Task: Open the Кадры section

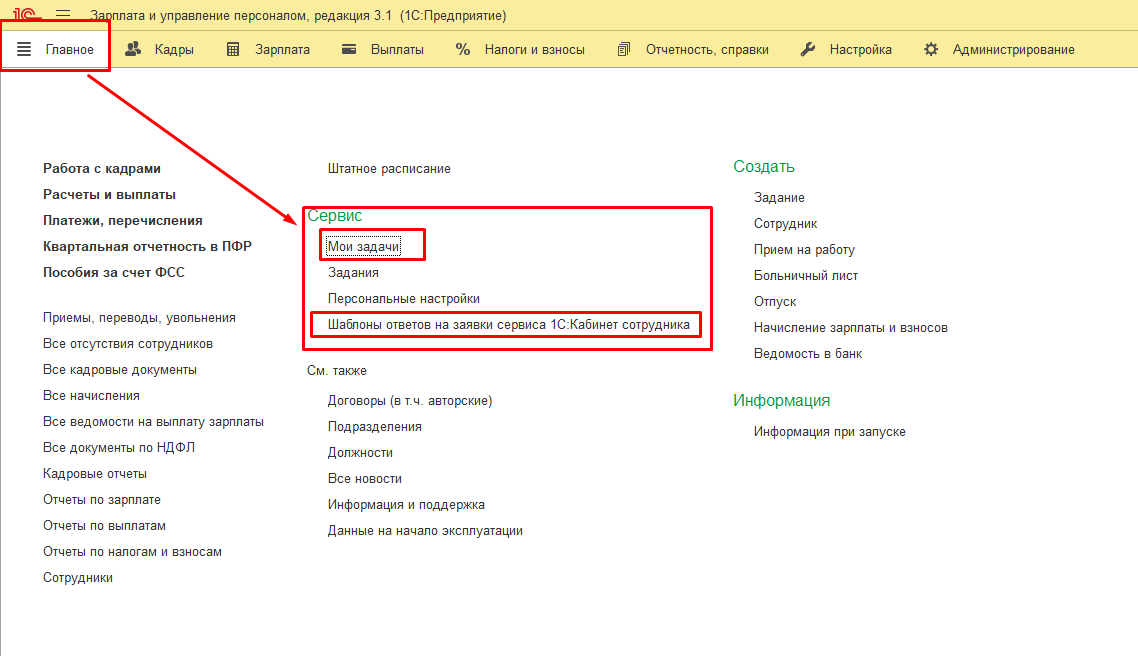Action: click(174, 49)
